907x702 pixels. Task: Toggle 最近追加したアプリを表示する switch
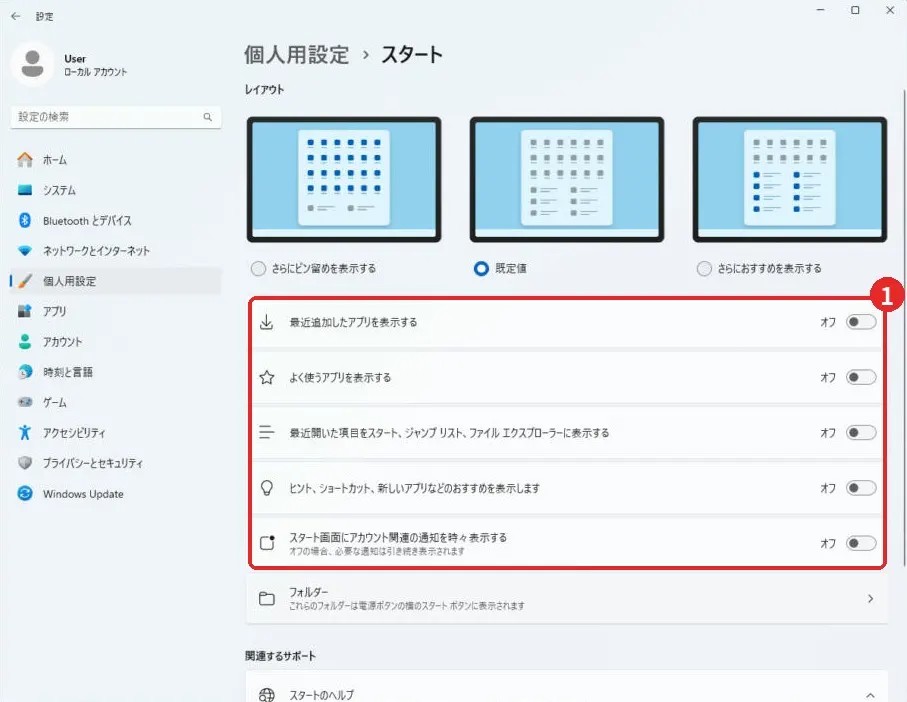(861, 322)
